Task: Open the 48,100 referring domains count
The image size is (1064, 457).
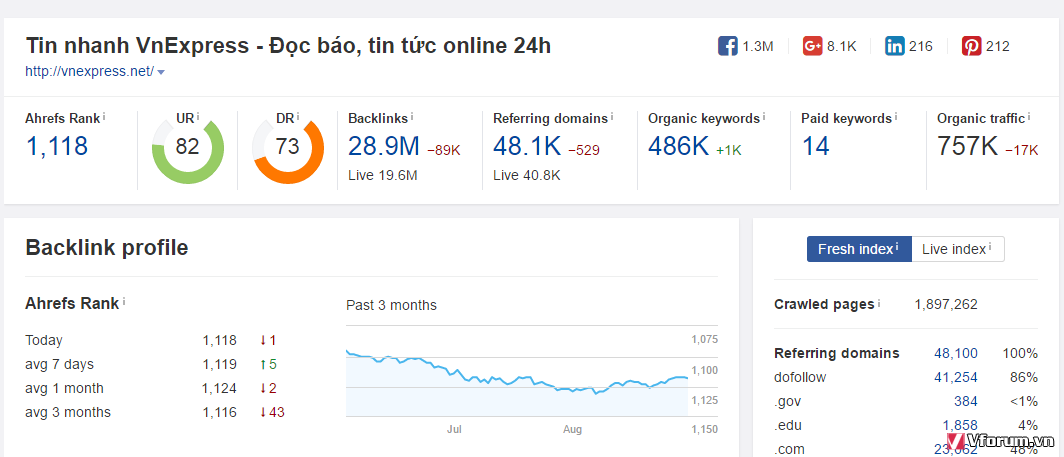Action: (x=956, y=353)
